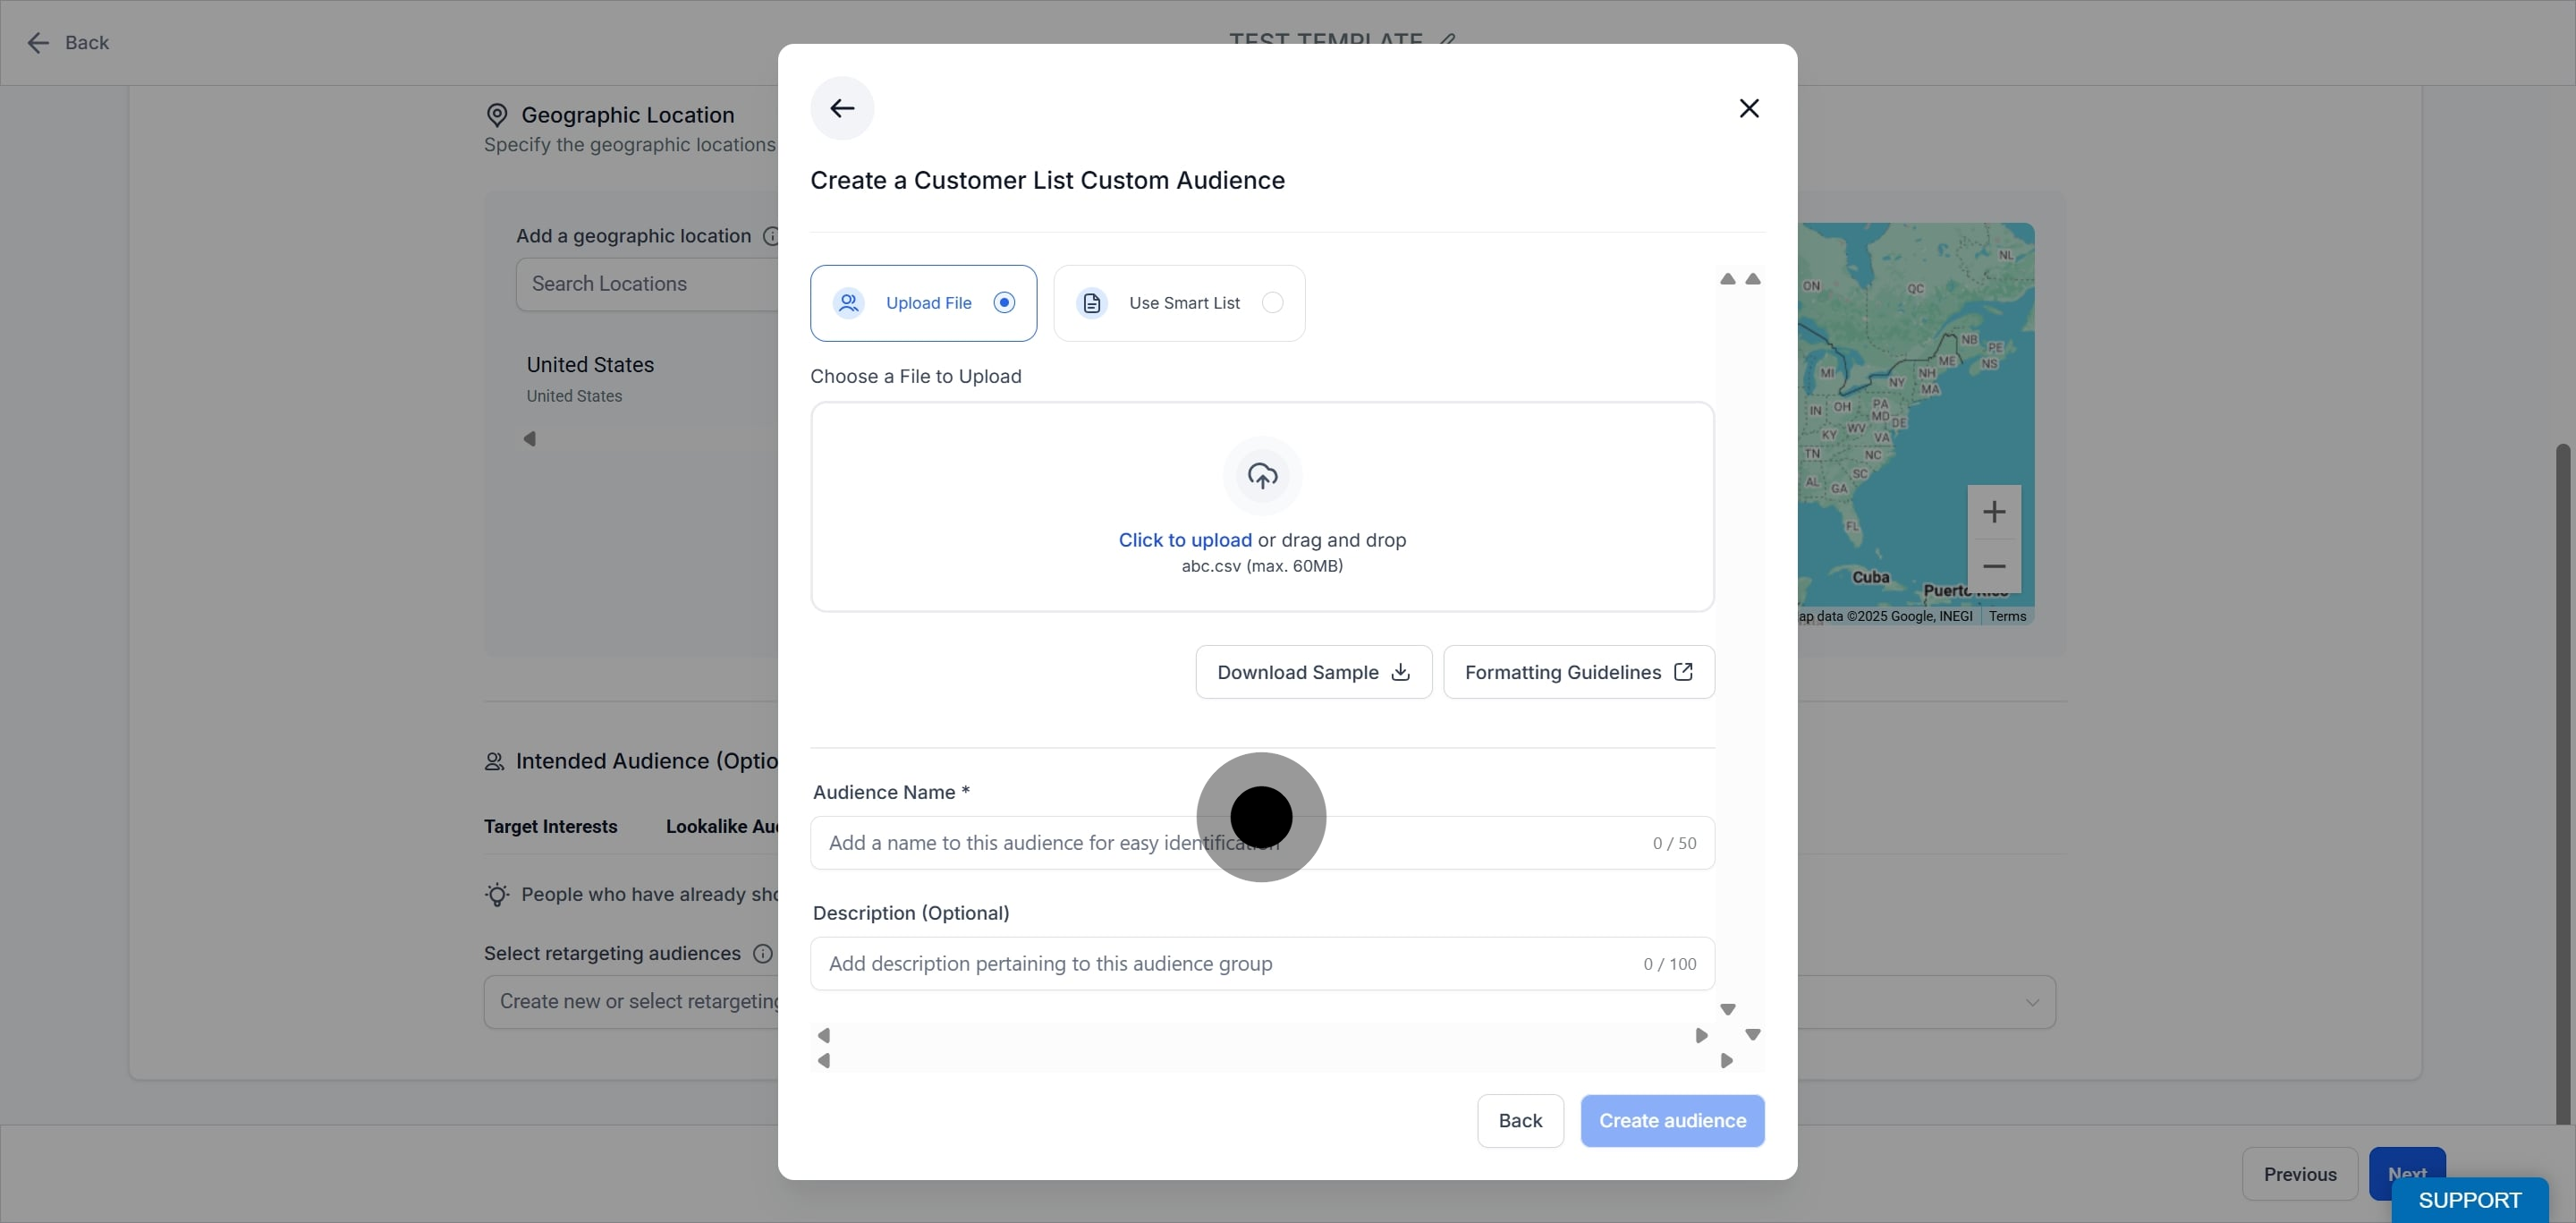The image size is (2576, 1223).
Task: Click the Search Locations input field
Action: 648,284
